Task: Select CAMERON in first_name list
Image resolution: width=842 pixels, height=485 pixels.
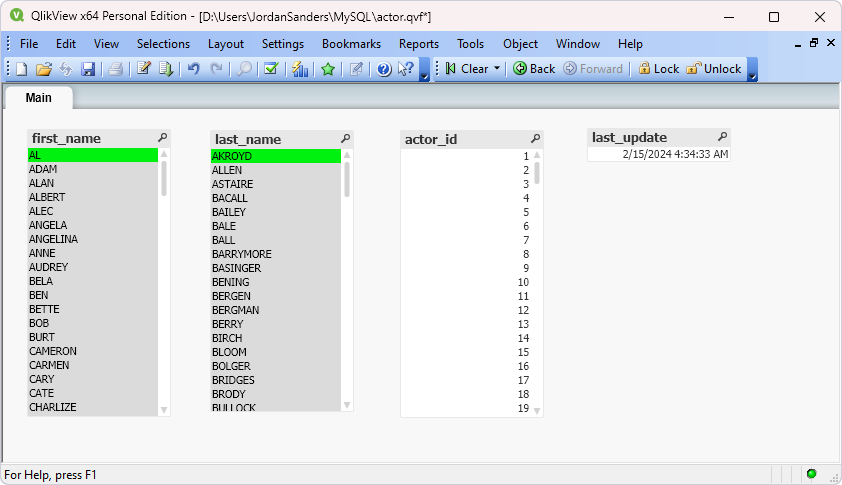Action: (x=93, y=351)
